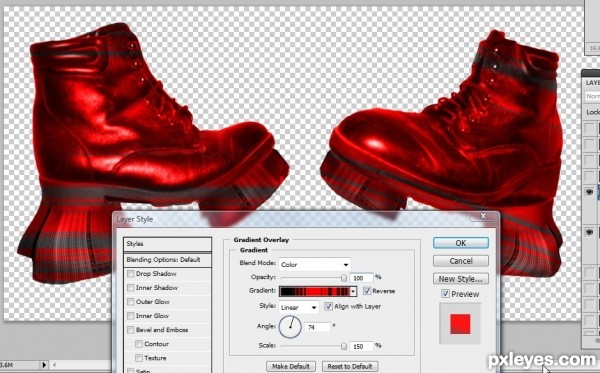The image size is (600, 373).
Task: Enable the Inner Shadow style checkbox
Action: click(x=131, y=288)
